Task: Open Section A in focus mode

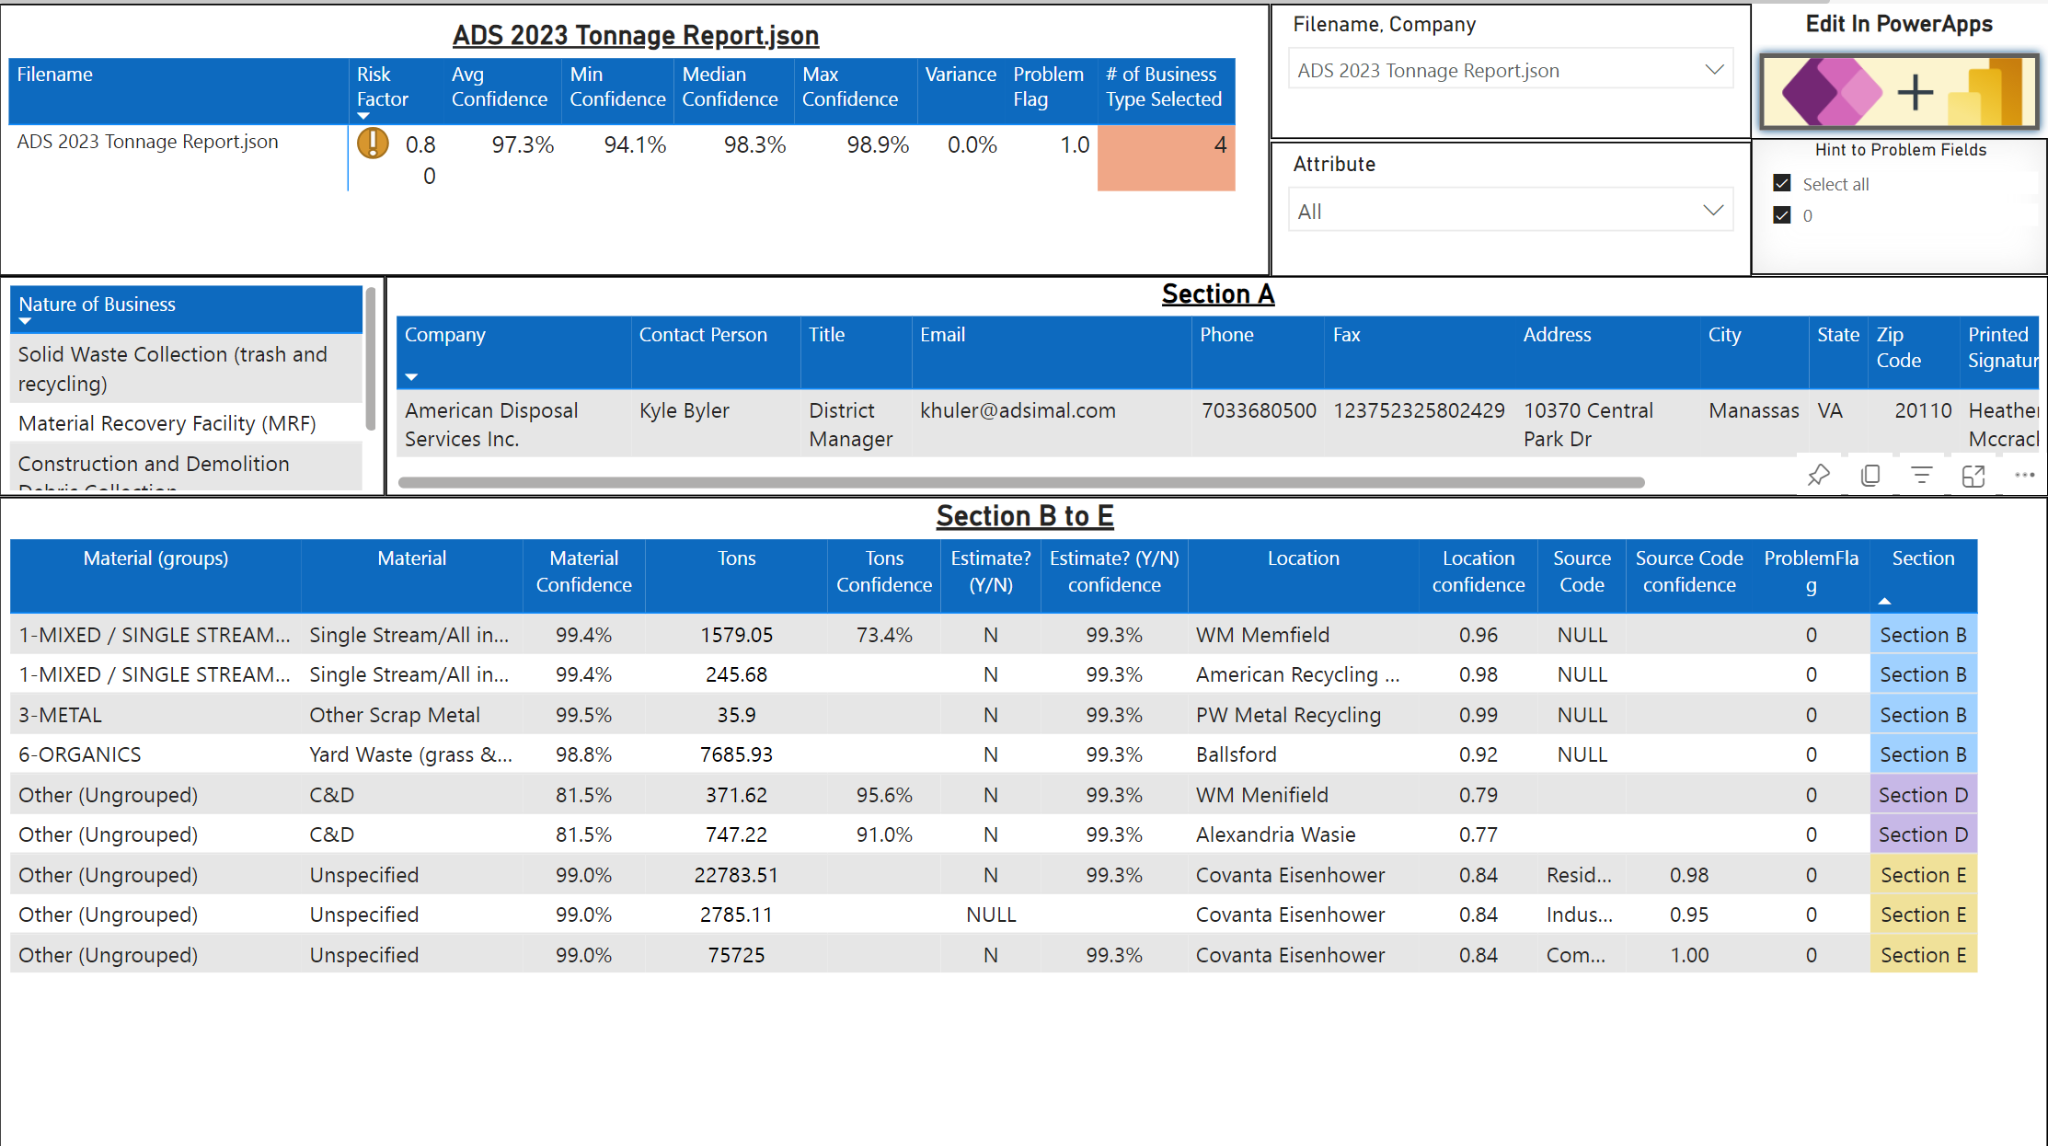Action: [x=1973, y=476]
